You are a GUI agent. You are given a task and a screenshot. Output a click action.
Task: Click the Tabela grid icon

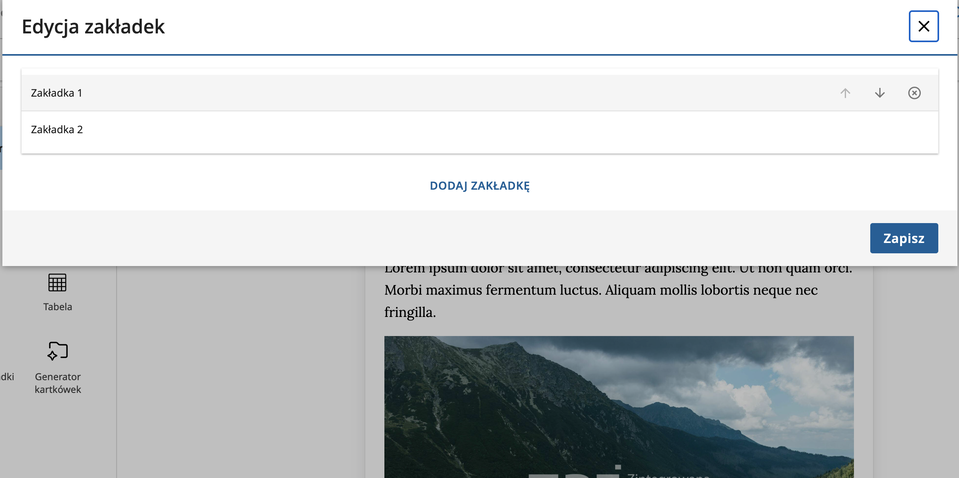pyautogui.click(x=57, y=283)
